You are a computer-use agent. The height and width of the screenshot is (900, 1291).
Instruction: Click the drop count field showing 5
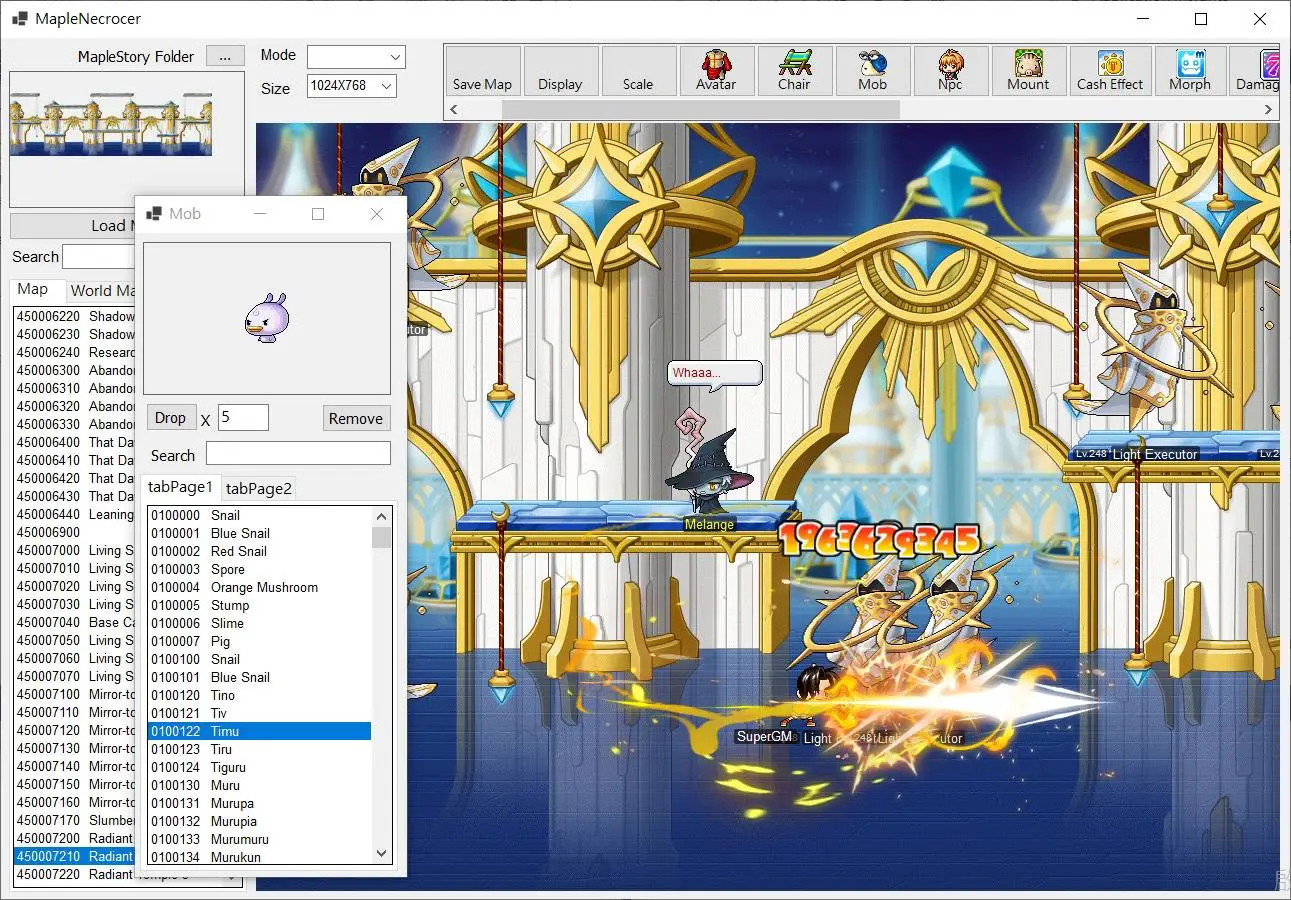[x=243, y=417]
